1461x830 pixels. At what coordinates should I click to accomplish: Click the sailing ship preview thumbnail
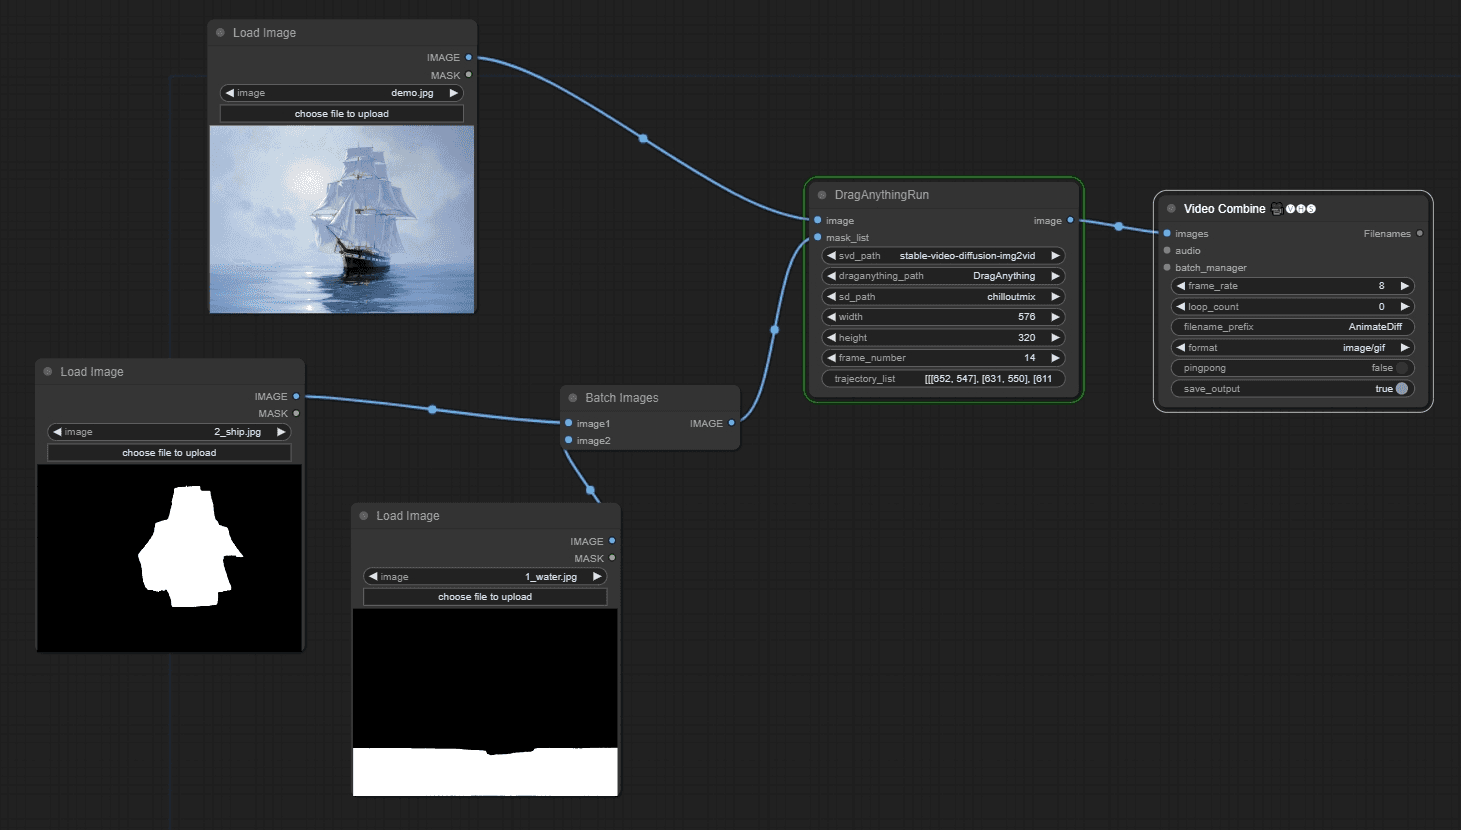[x=341, y=219]
